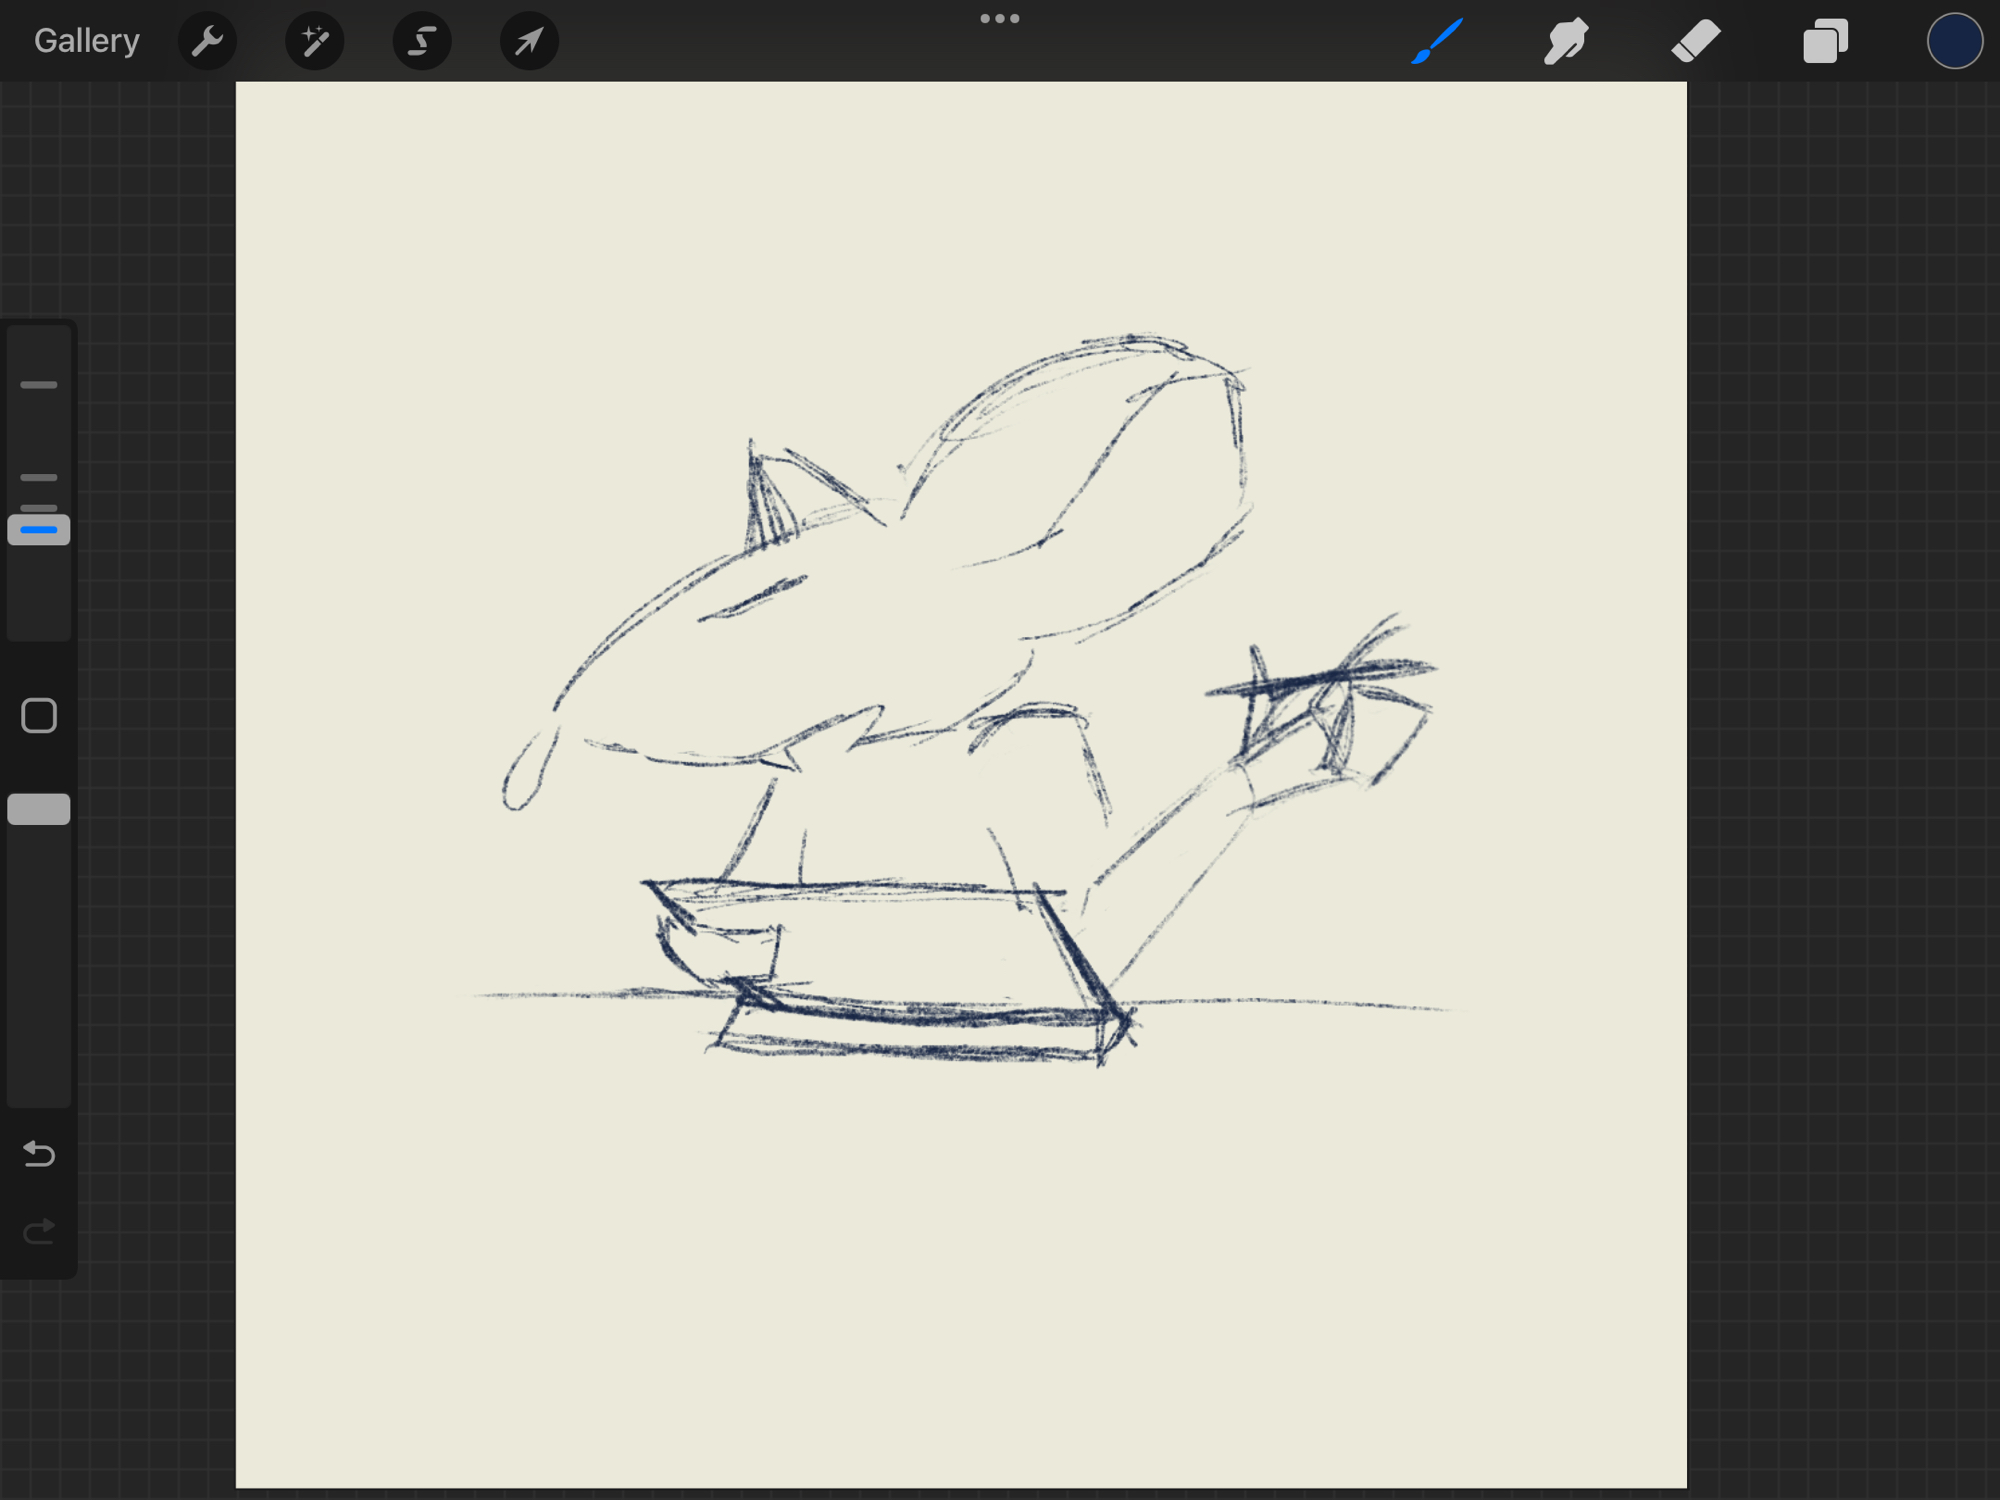Click the gray opacity slider handle

[39, 809]
